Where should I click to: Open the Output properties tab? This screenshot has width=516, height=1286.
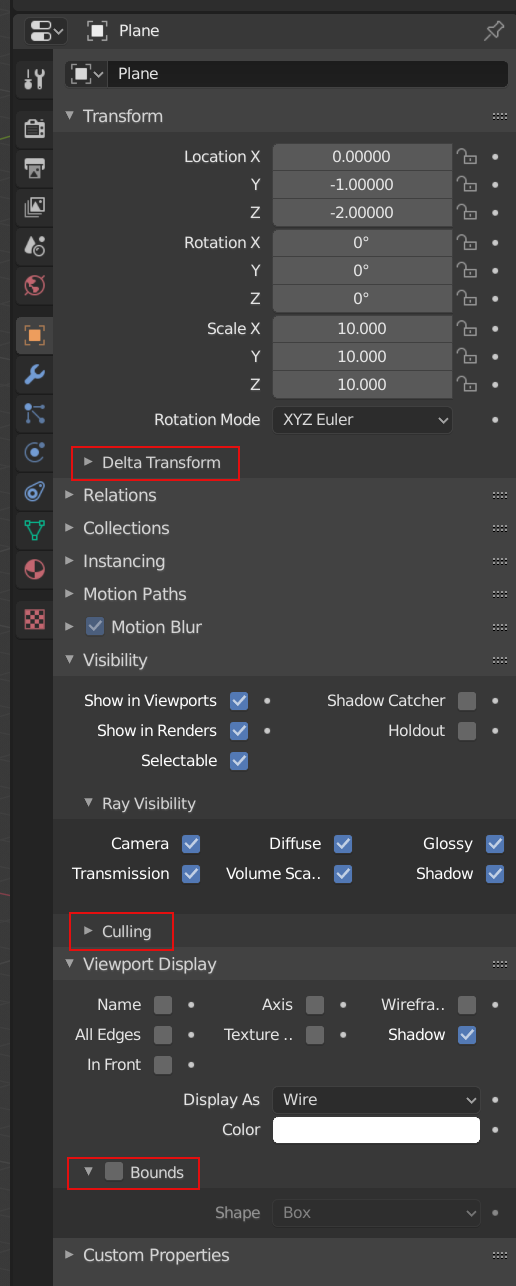tap(35, 168)
